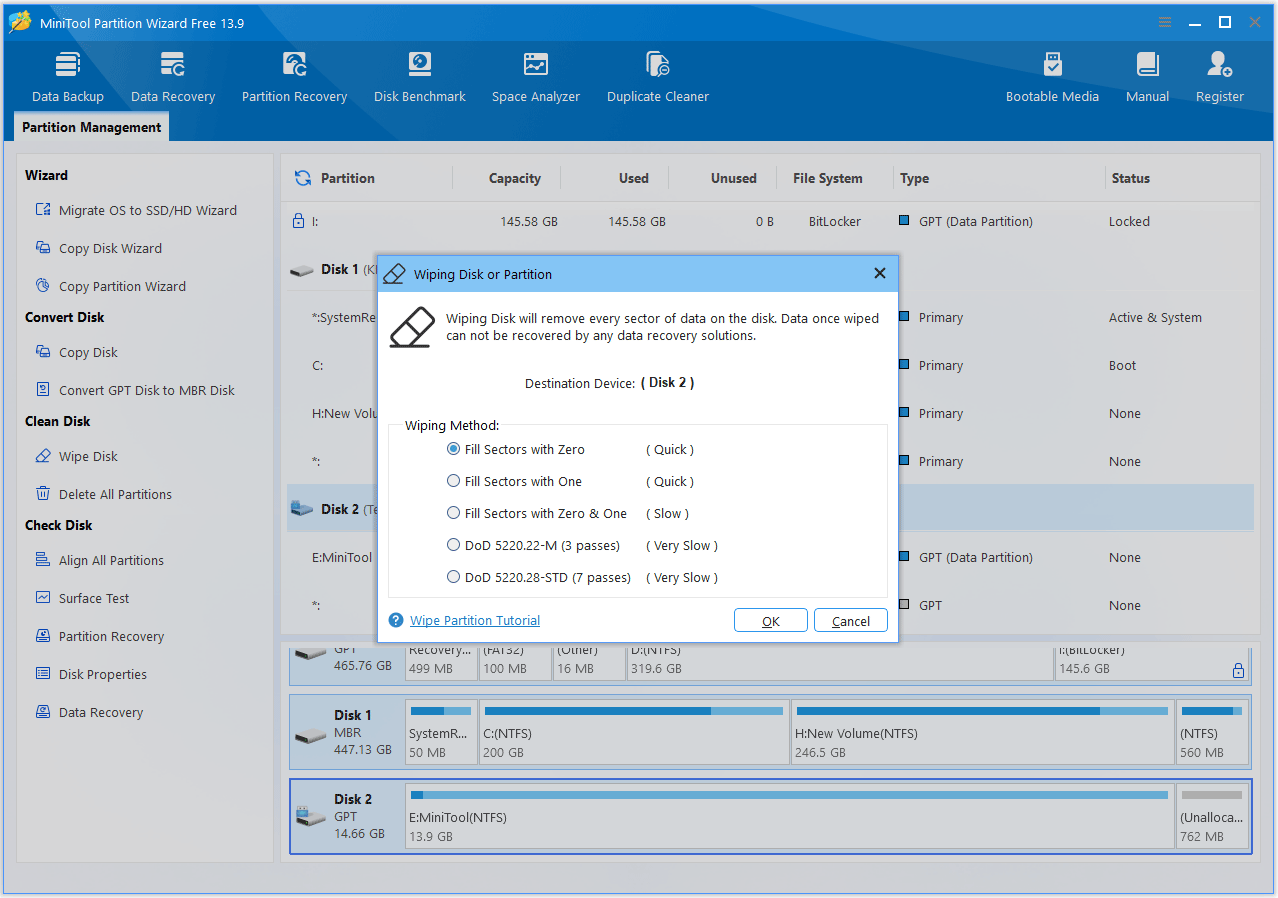
Task: Cancel the wipe dialog
Action: click(850, 620)
